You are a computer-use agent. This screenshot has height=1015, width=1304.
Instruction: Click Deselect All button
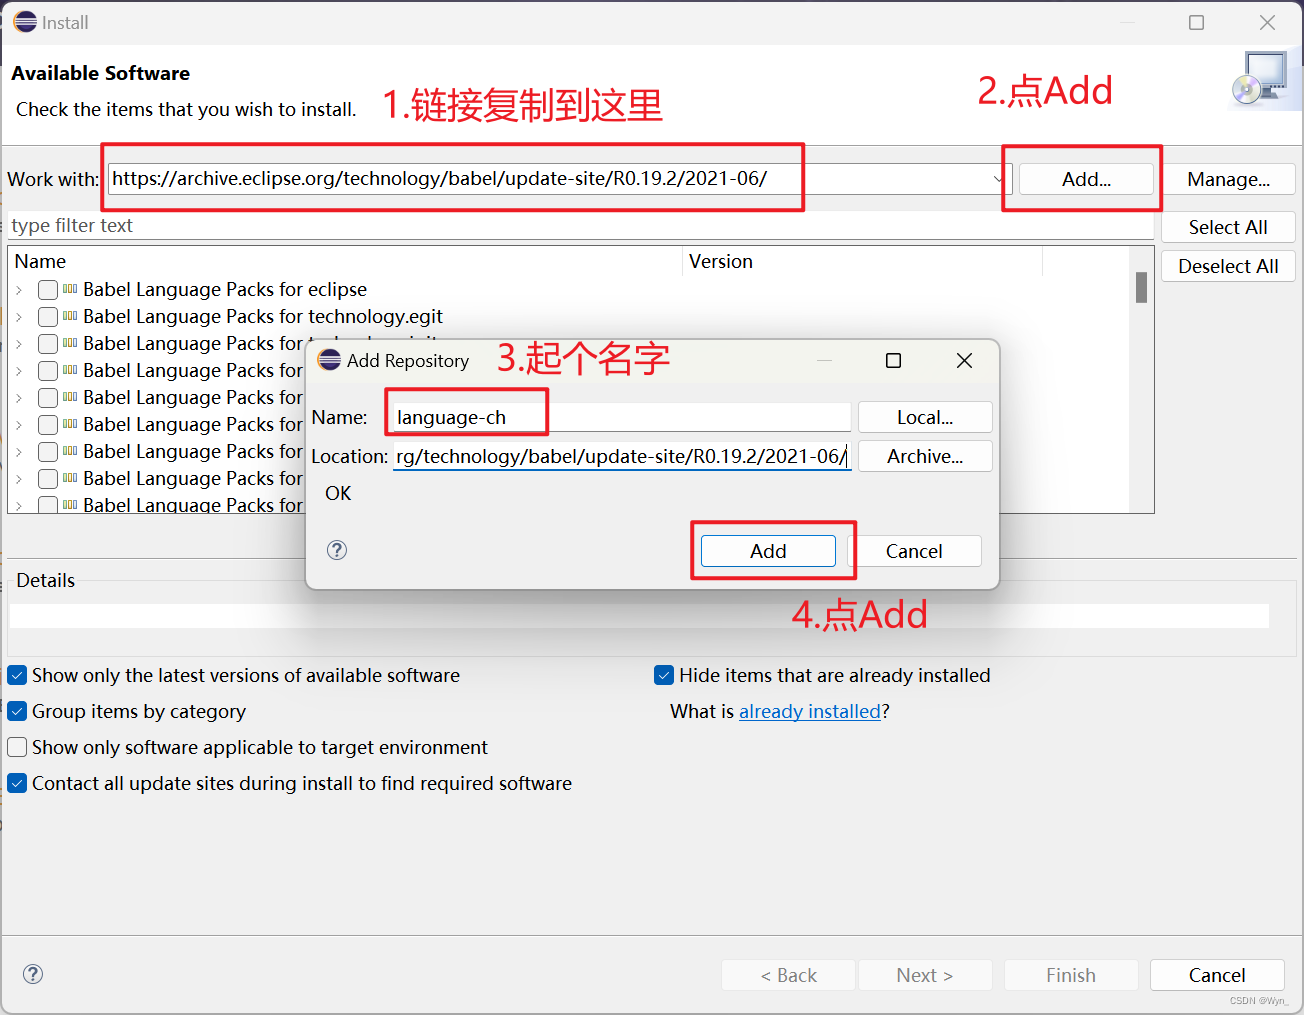click(1228, 266)
